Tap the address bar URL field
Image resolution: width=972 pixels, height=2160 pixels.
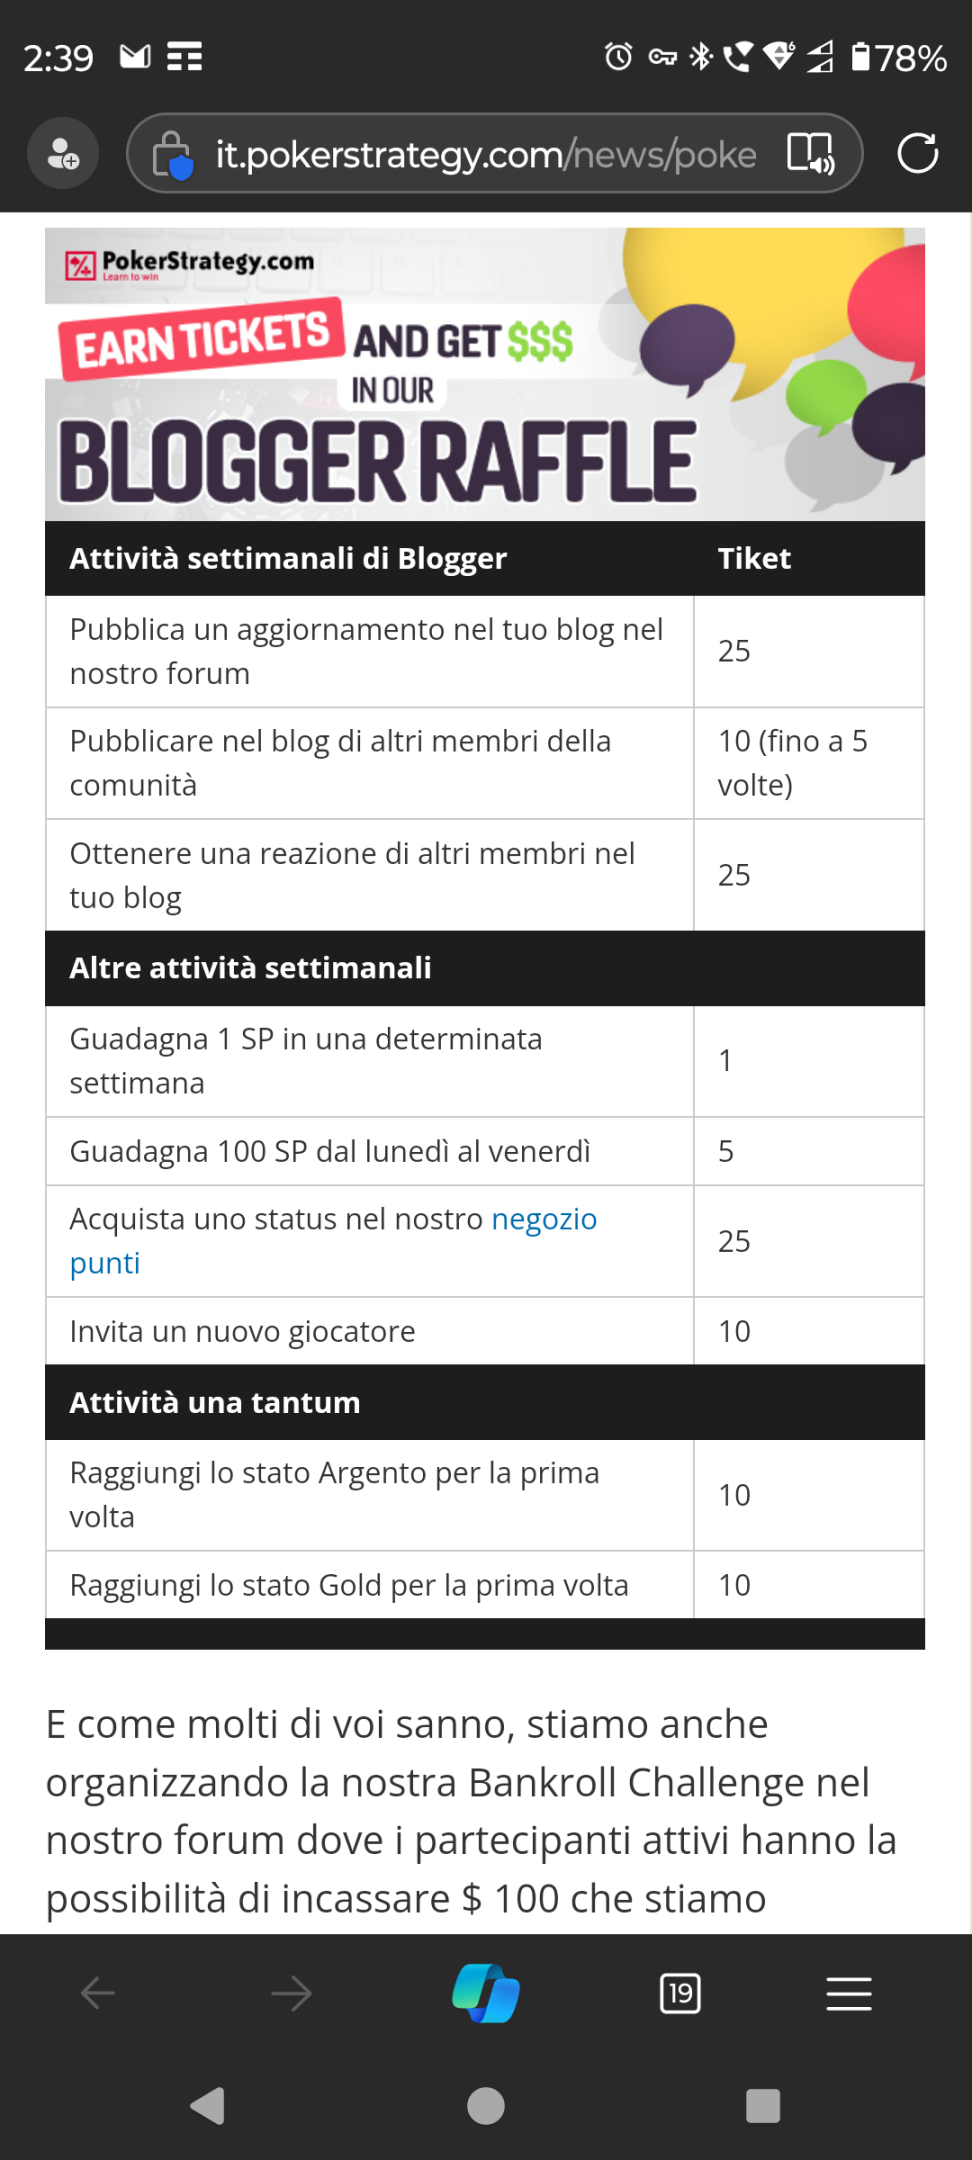[x=486, y=154]
